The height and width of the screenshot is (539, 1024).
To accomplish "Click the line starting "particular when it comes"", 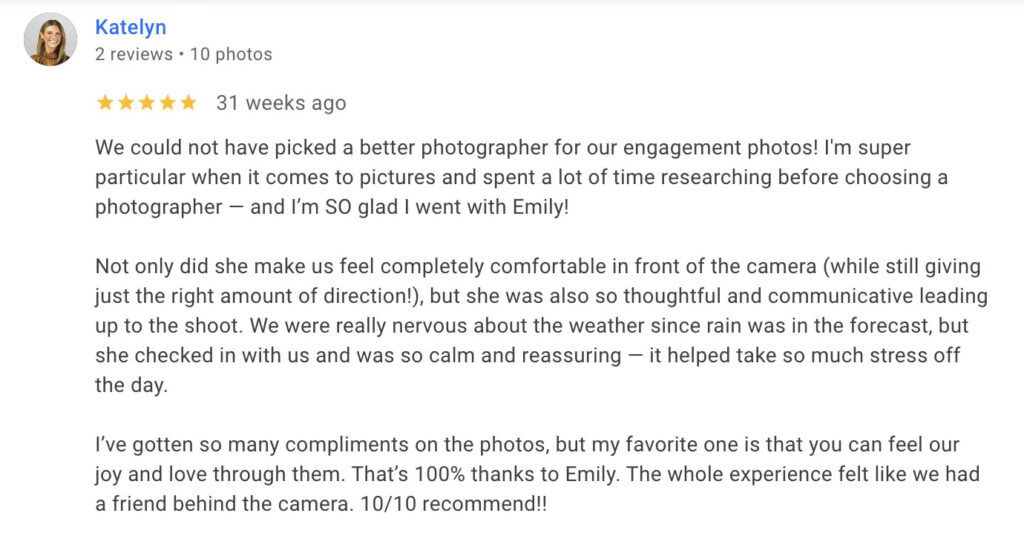I will 521,178.
